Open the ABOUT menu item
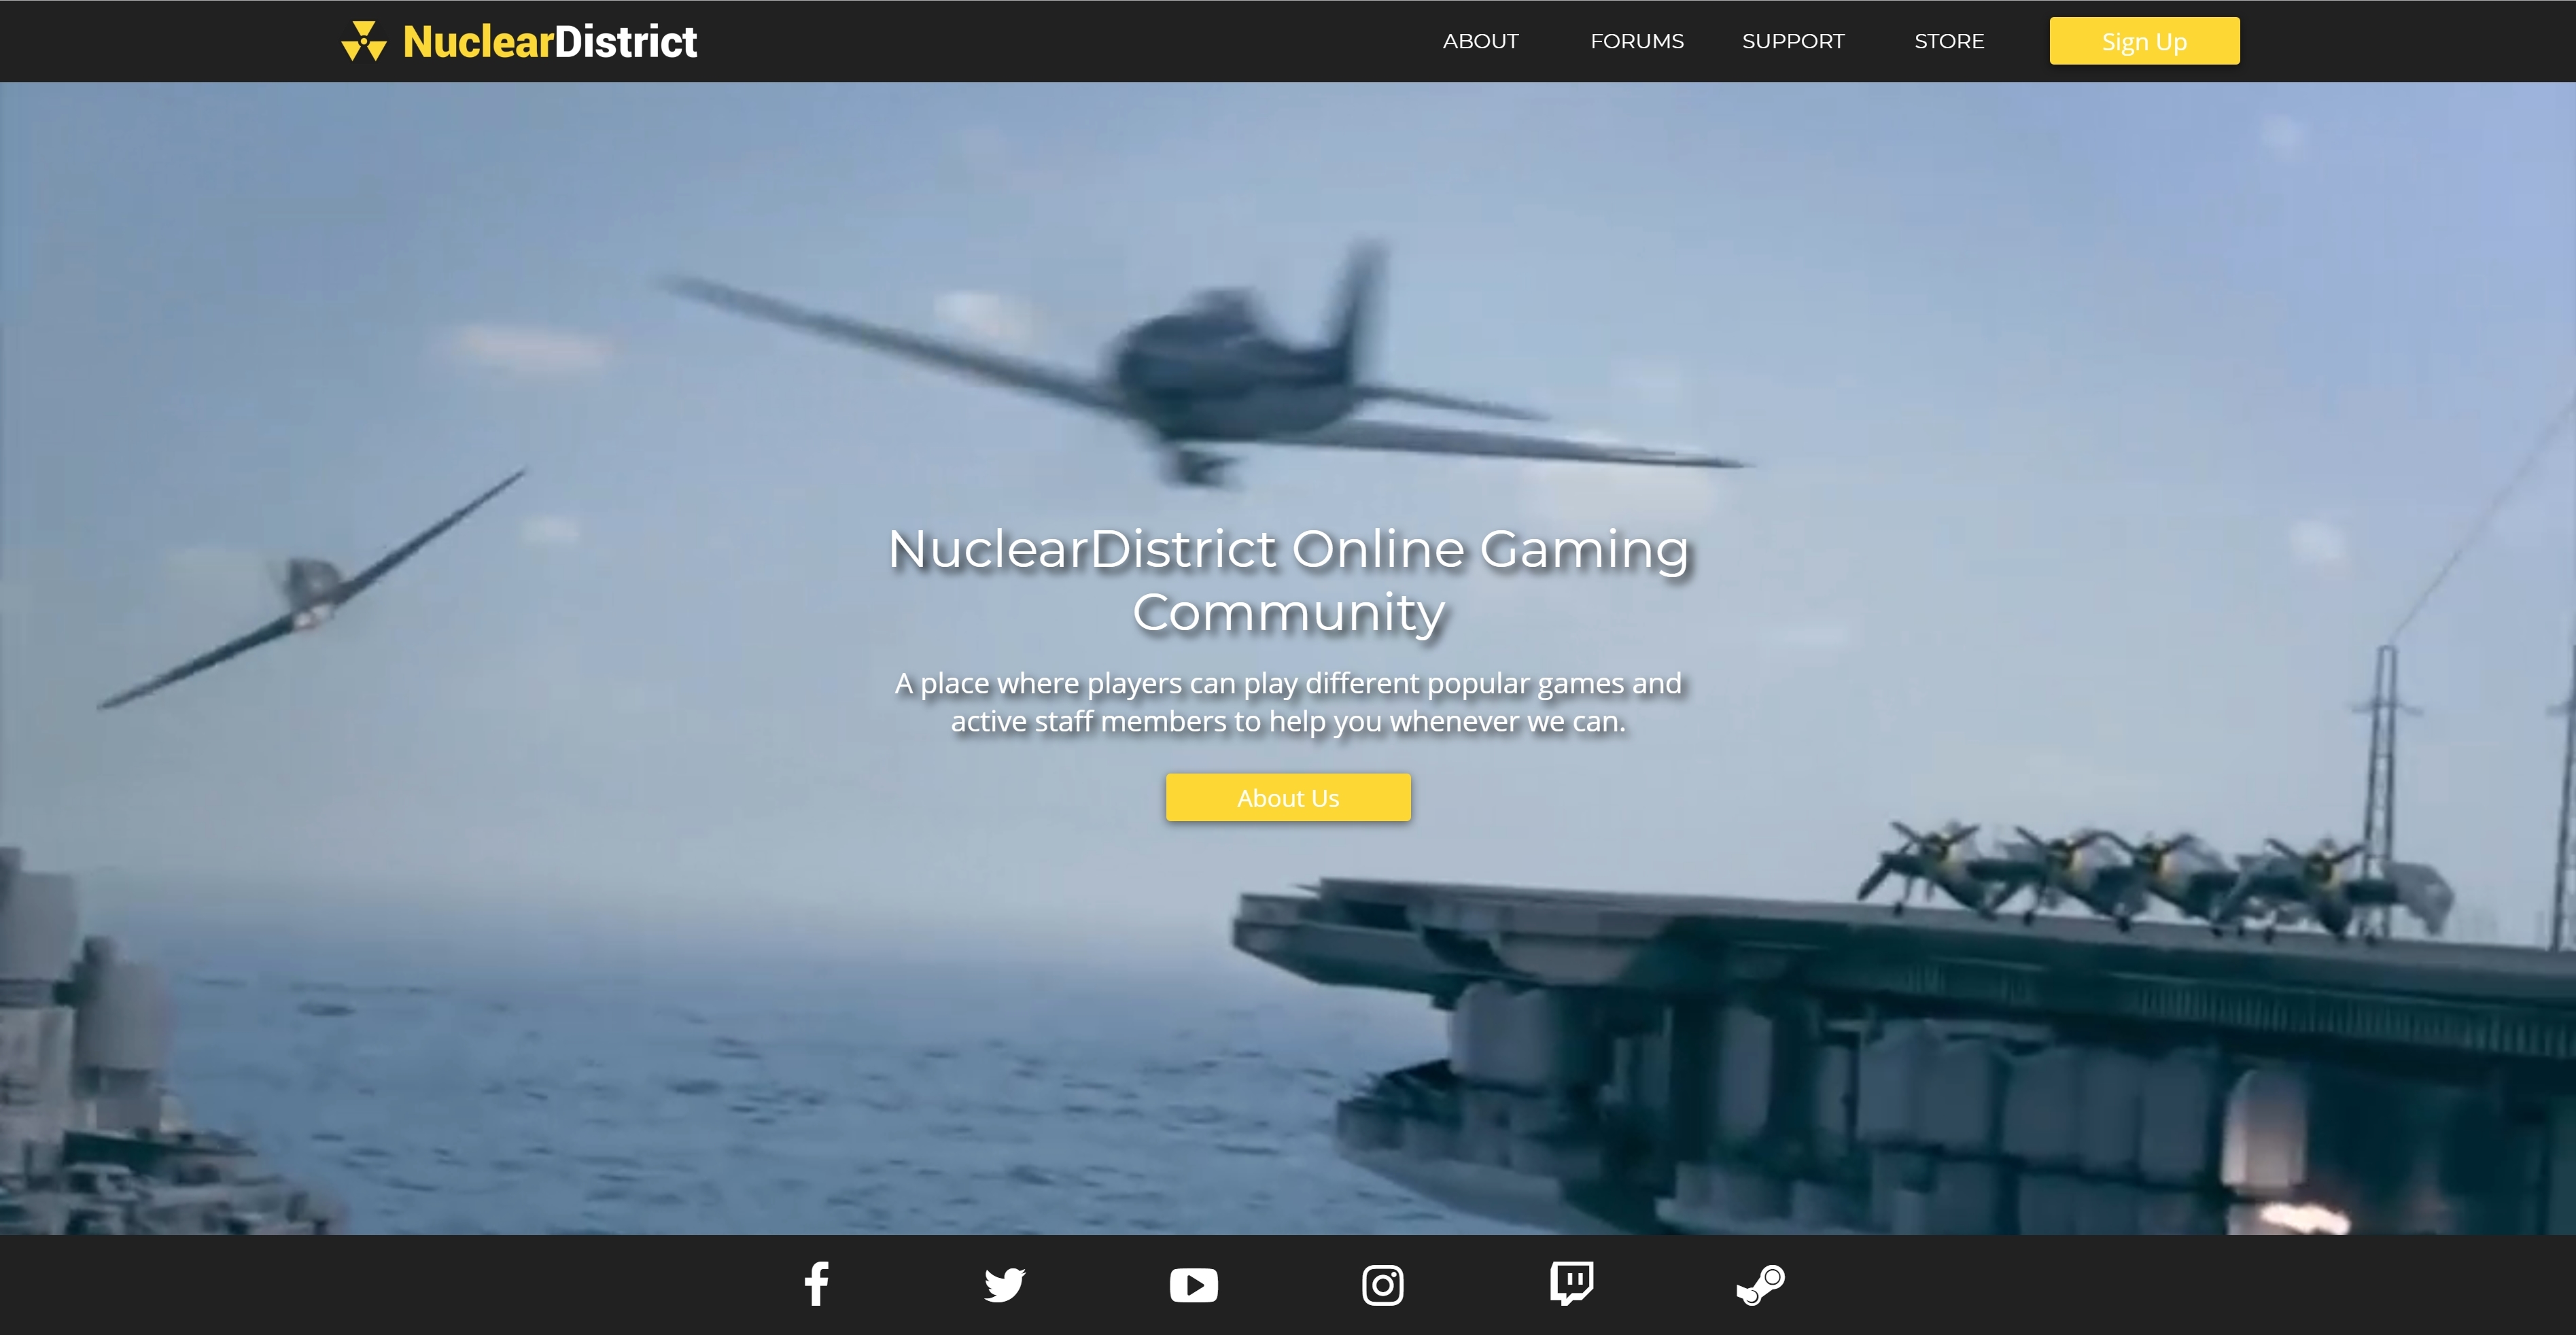The width and height of the screenshot is (2576, 1335). pyautogui.click(x=1480, y=41)
